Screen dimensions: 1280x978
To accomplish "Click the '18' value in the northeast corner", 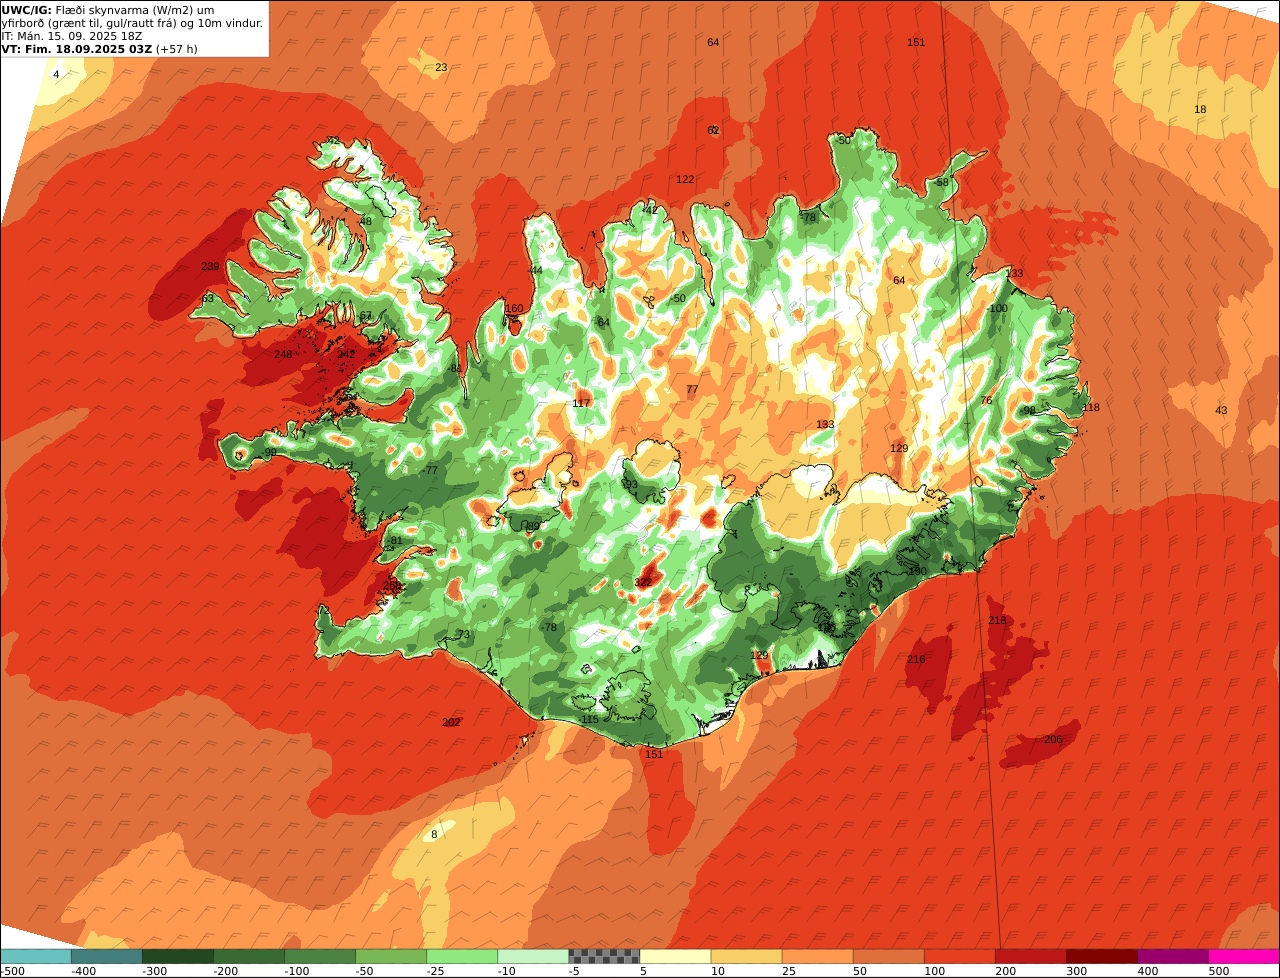I will (1200, 109).
